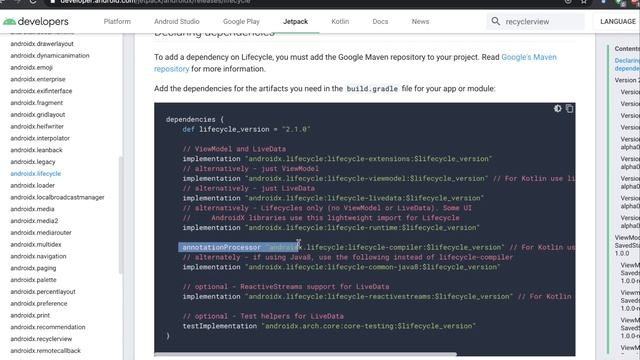Open androidx.legacy in sidebar

33,162
